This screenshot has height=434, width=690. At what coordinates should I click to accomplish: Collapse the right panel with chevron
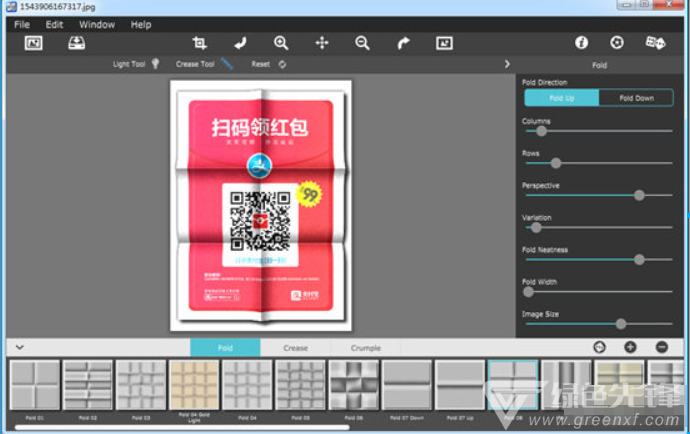pyautogui.click(x=507, y=64)
